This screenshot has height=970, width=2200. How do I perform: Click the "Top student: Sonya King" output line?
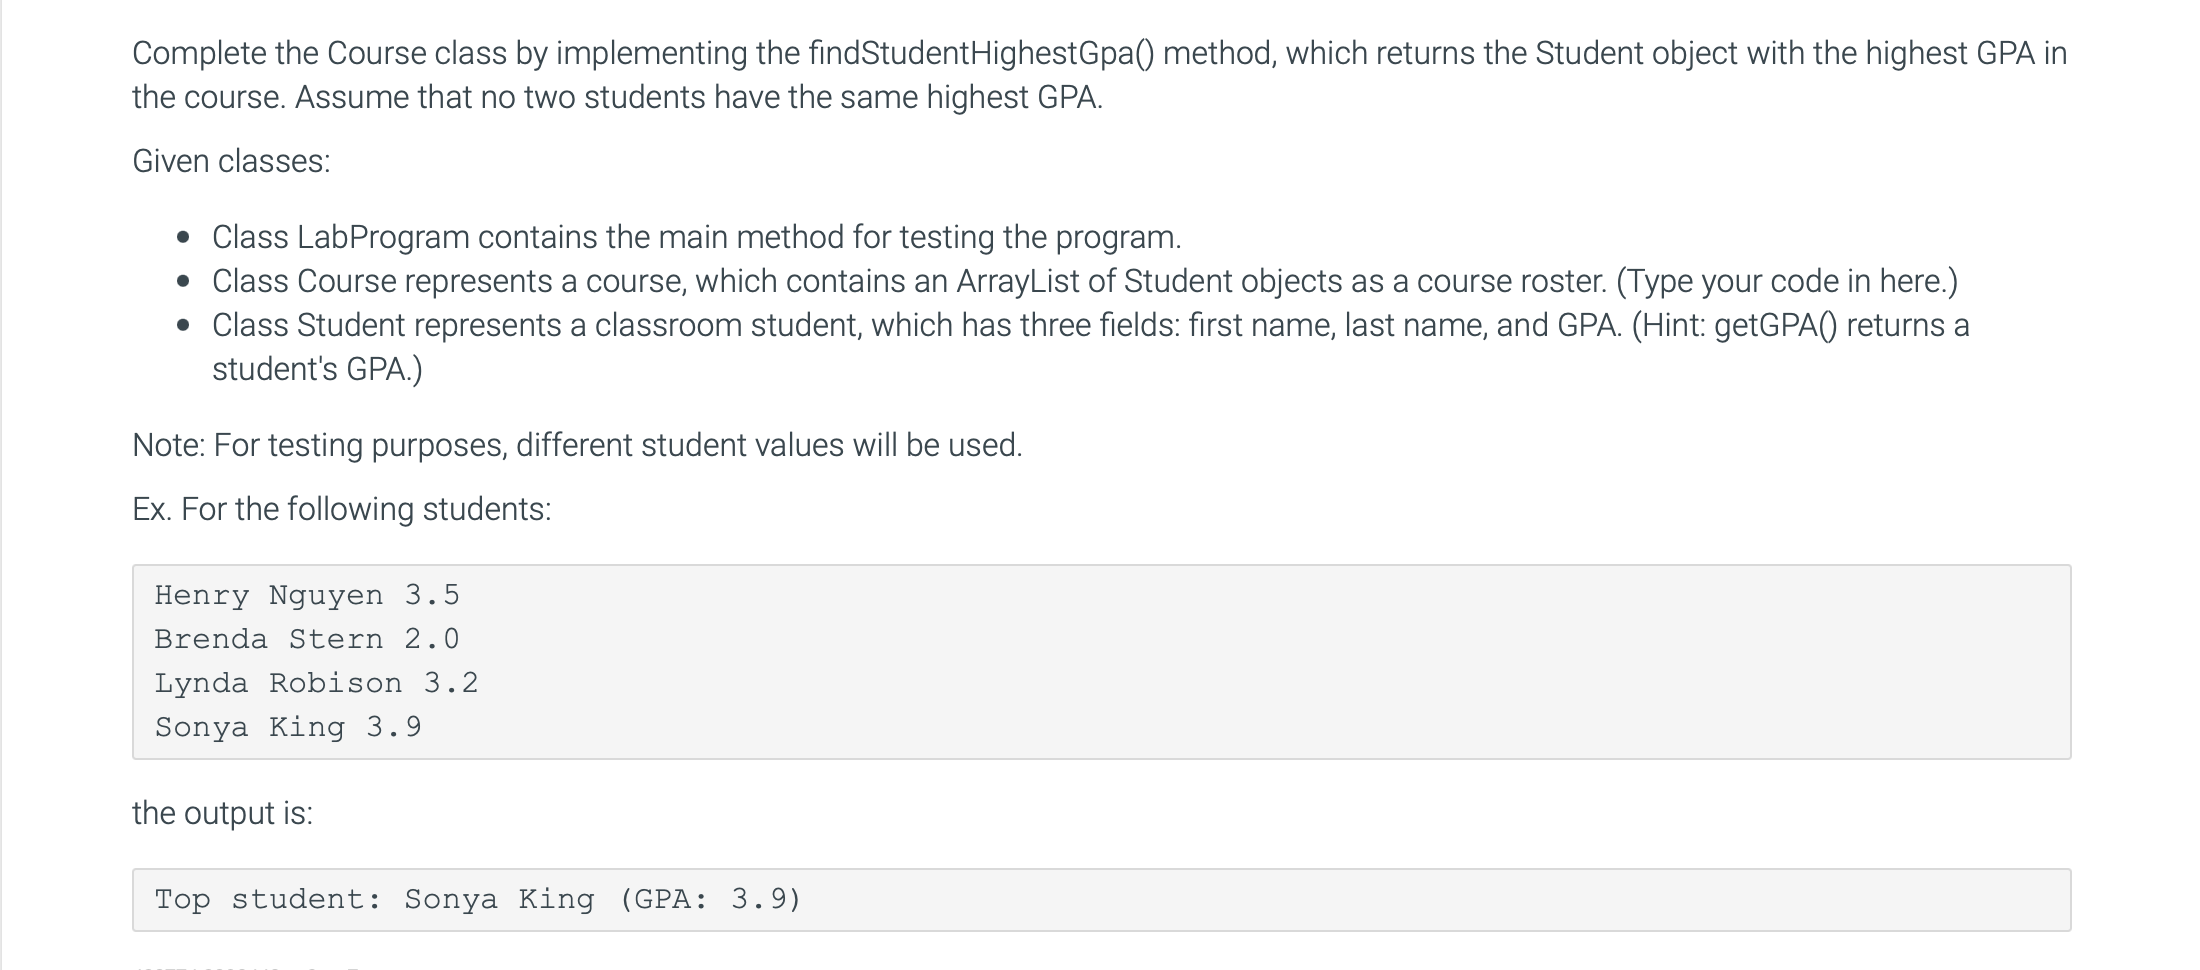pos(374,899)
